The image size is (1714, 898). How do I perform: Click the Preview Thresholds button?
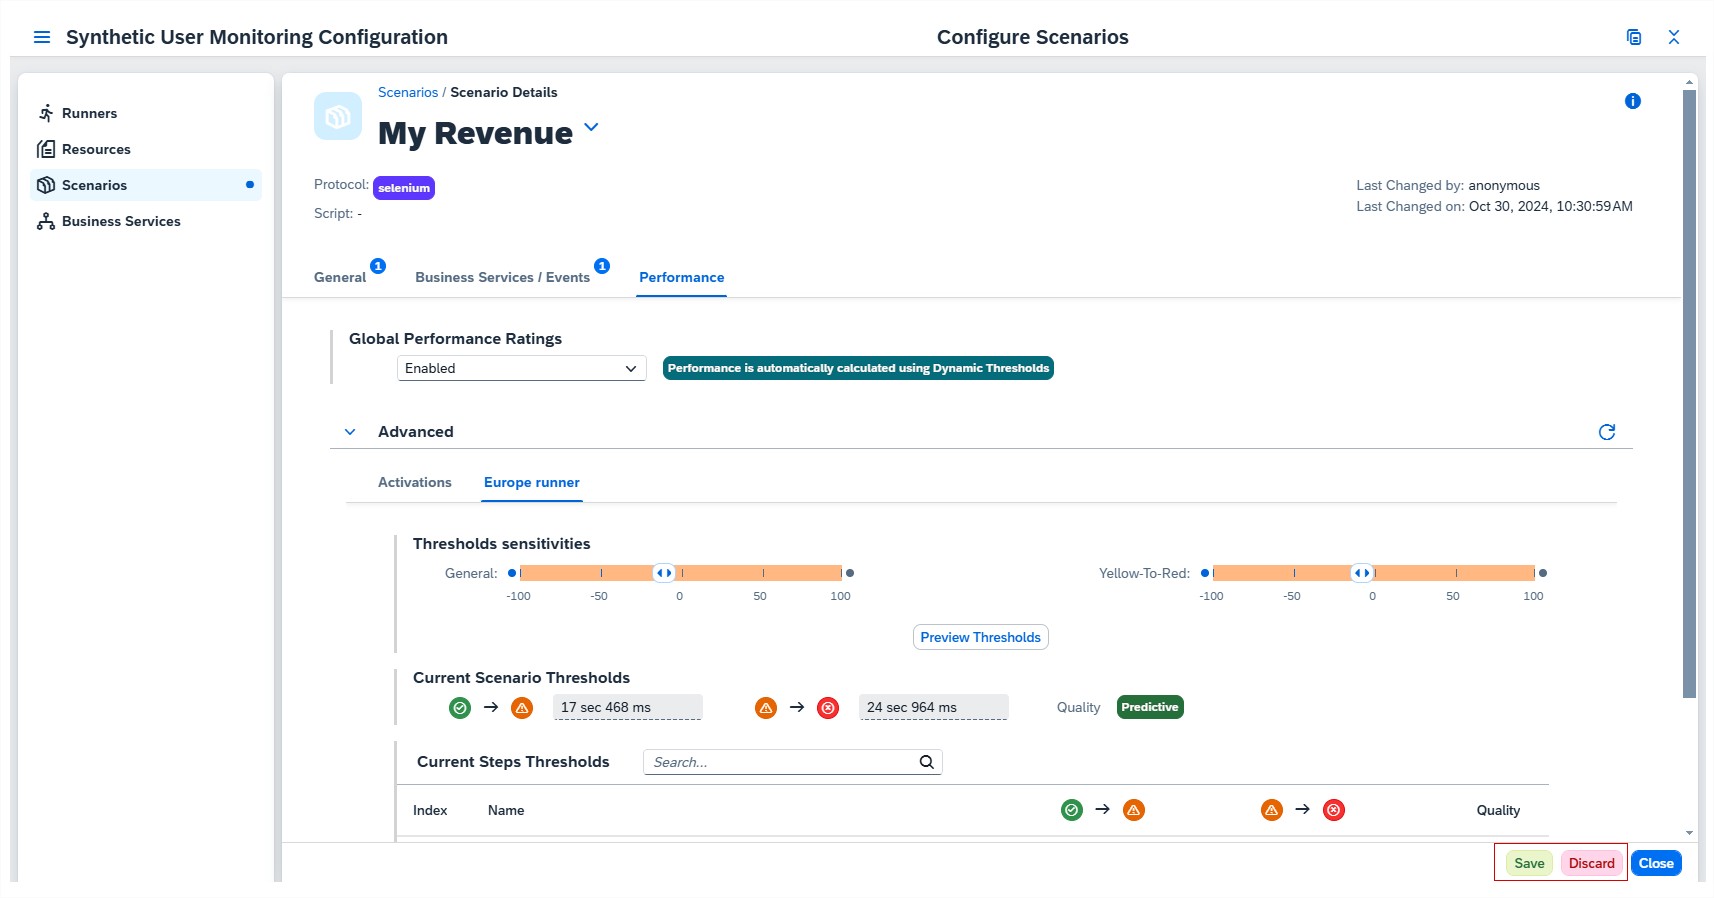click(x=980, y=637)
